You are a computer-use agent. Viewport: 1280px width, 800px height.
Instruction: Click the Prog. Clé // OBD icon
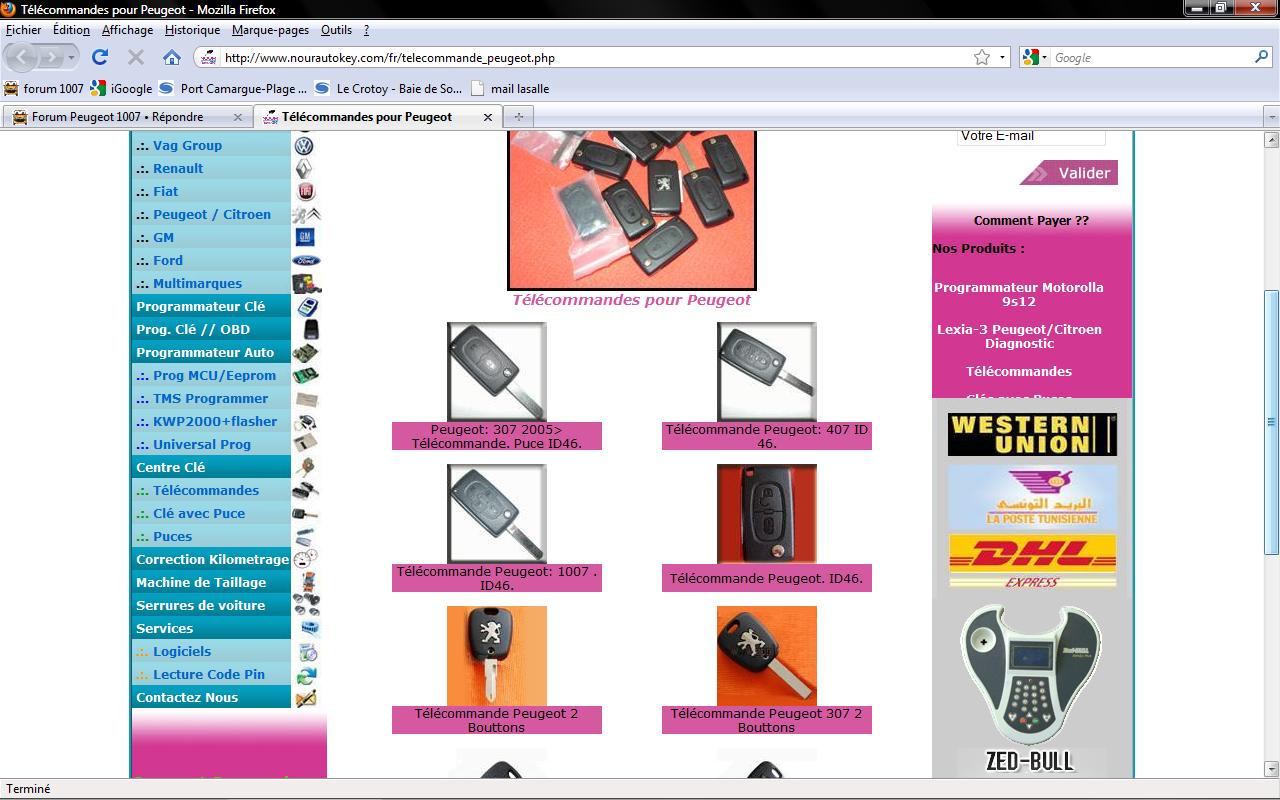click(311, 329)
